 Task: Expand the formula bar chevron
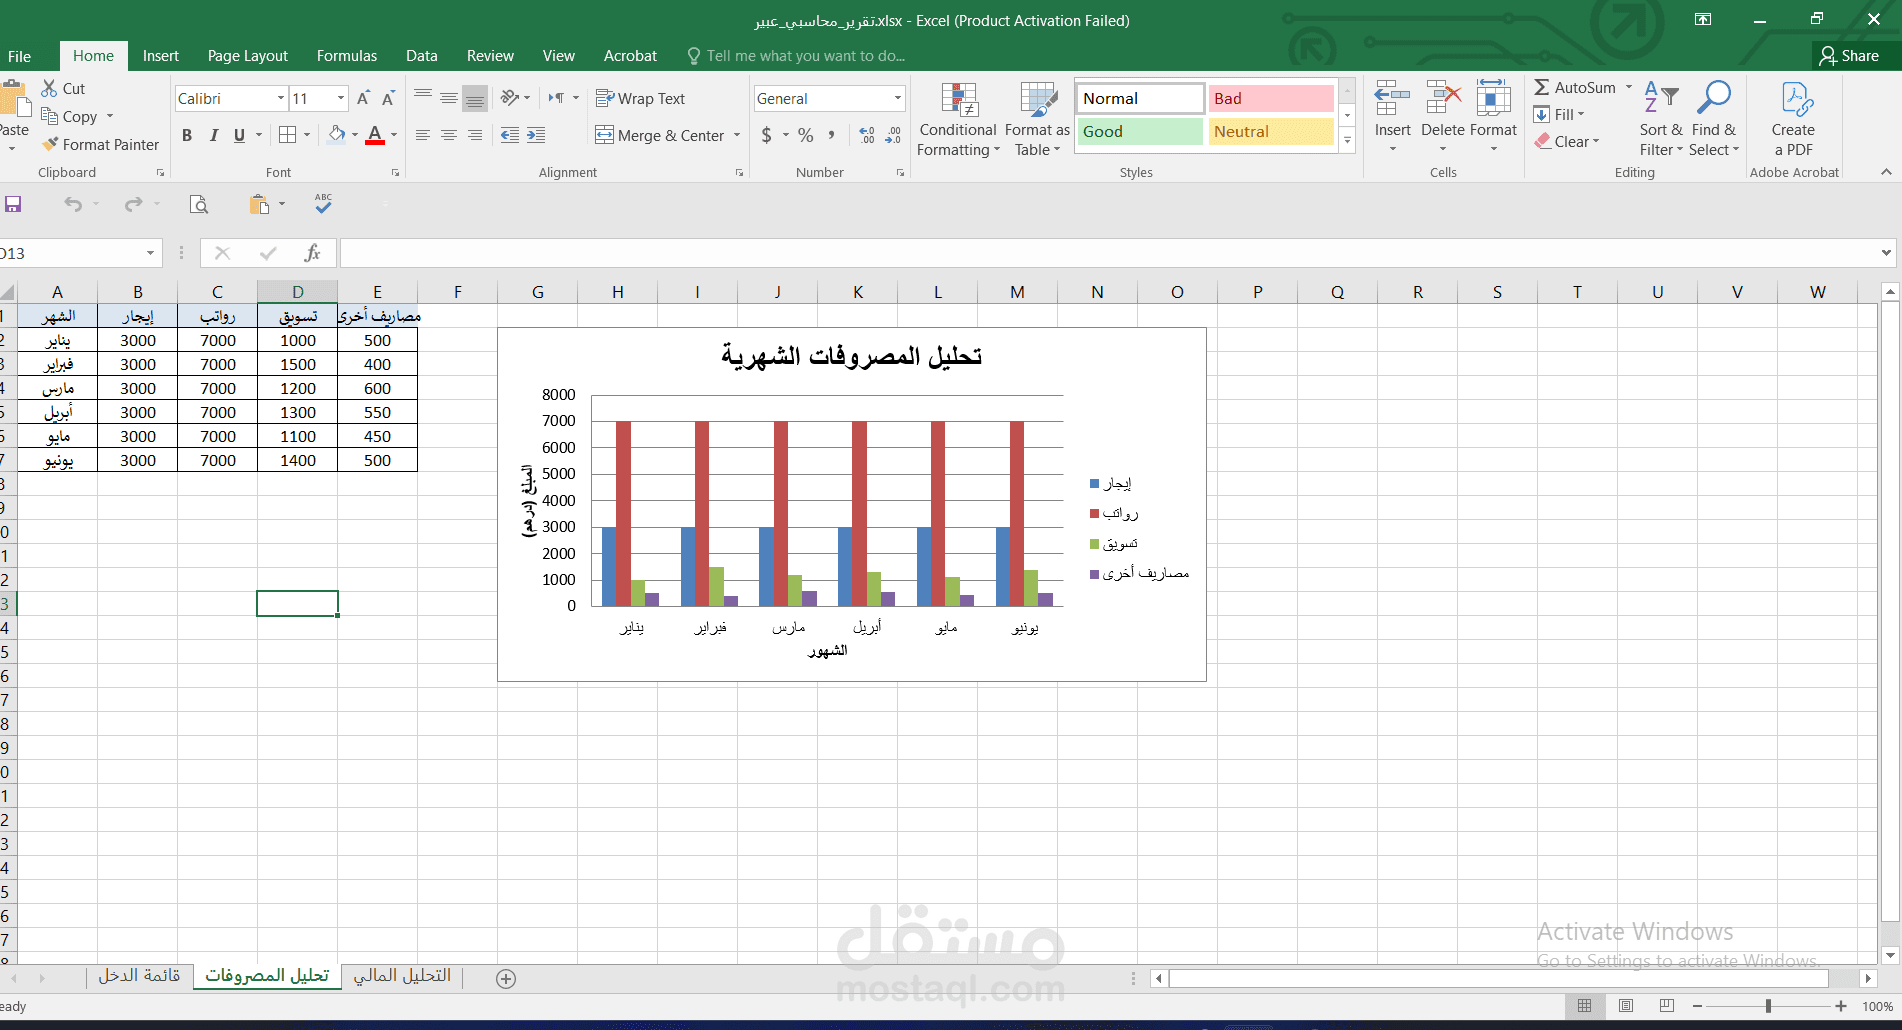[1886, 253]
